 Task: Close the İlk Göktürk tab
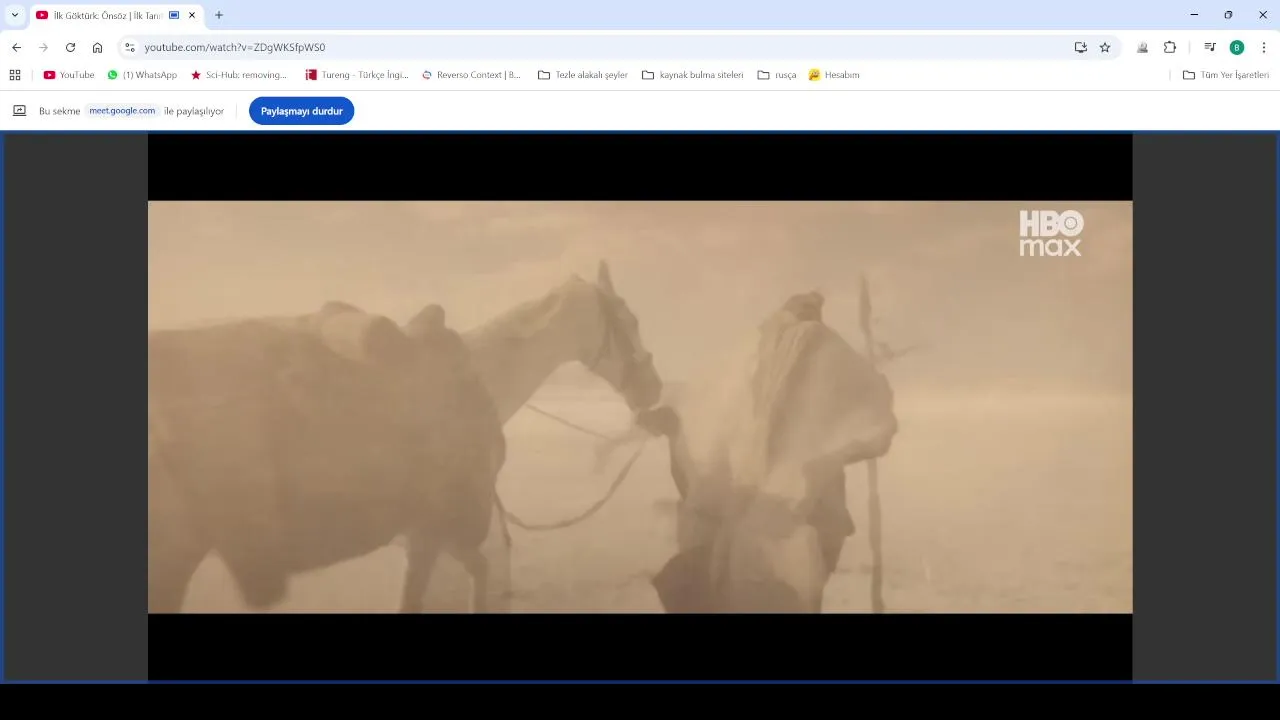[192, 15]
